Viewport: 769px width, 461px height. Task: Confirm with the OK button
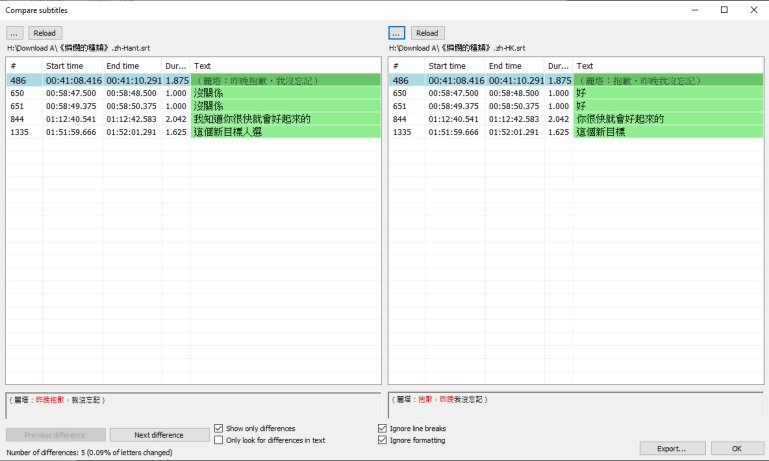(x=737, y=448)
